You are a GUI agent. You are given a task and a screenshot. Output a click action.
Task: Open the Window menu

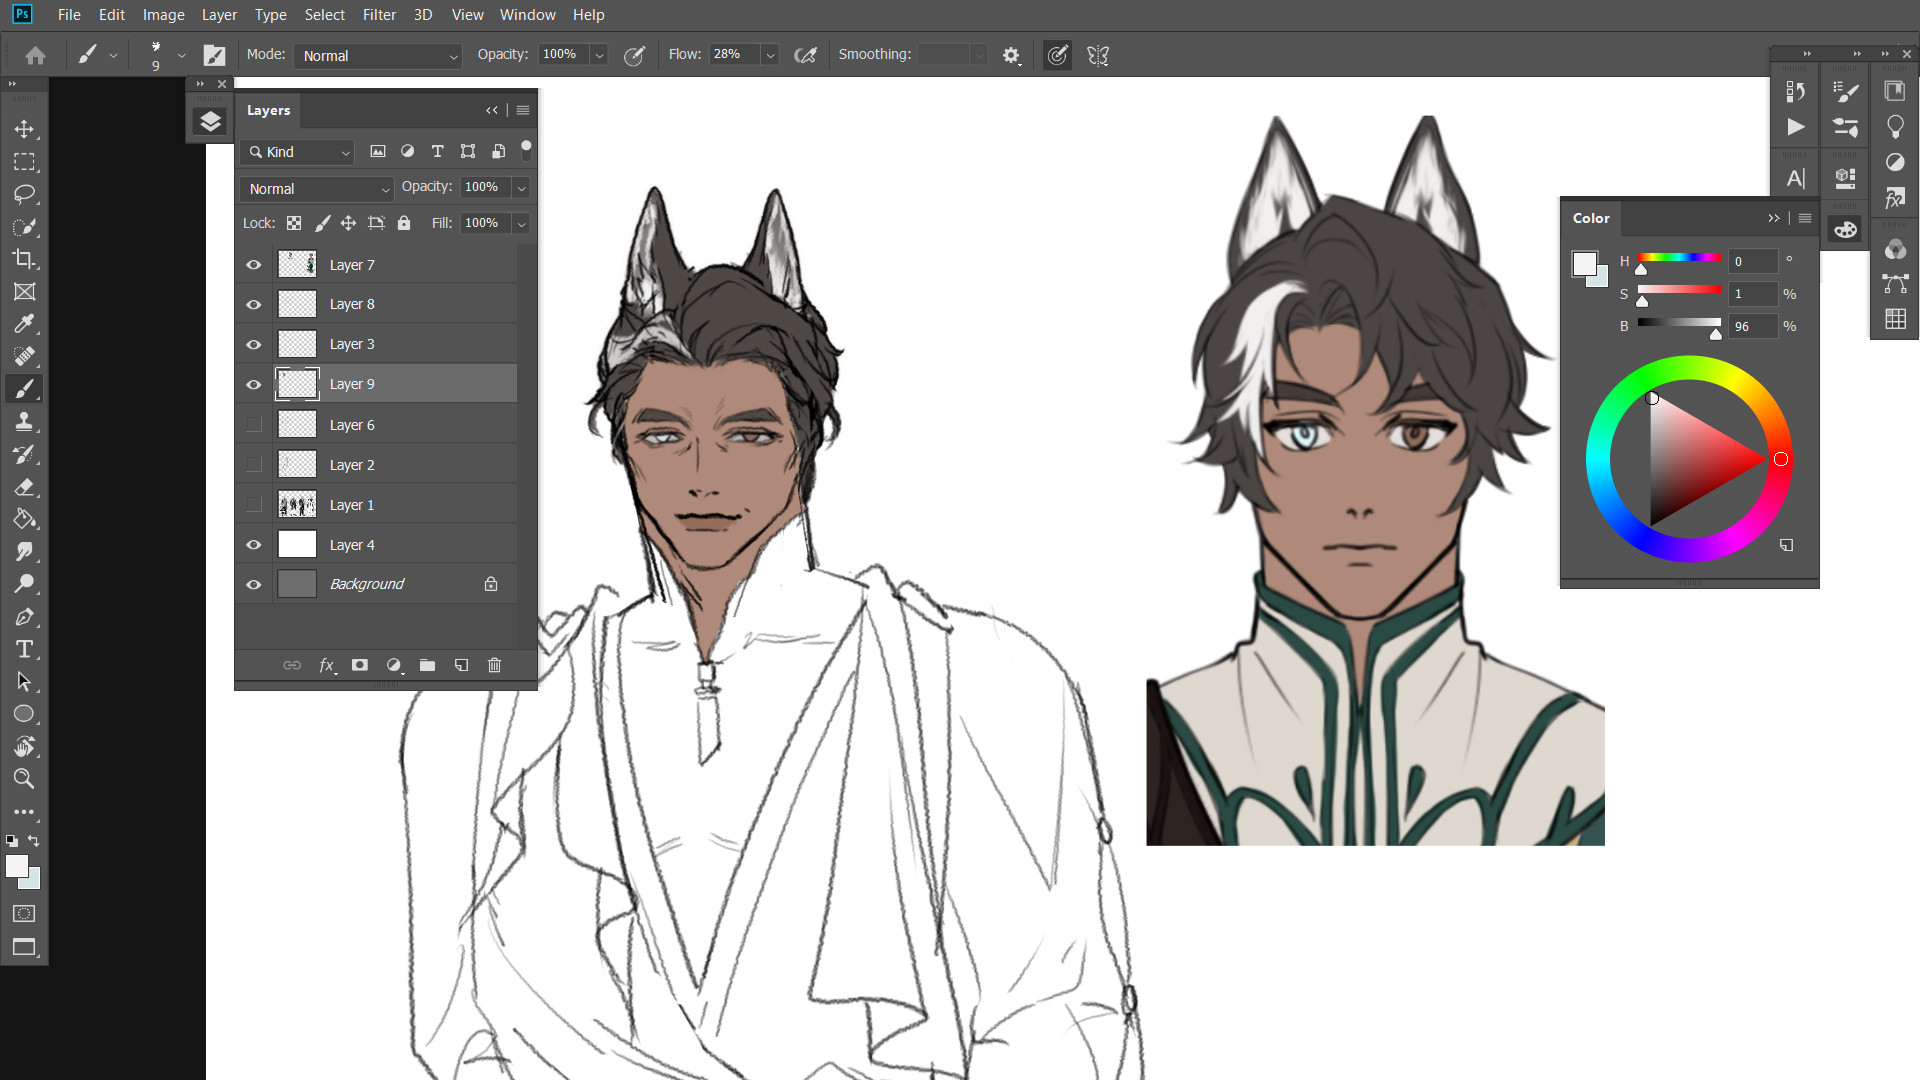point(527,15)
